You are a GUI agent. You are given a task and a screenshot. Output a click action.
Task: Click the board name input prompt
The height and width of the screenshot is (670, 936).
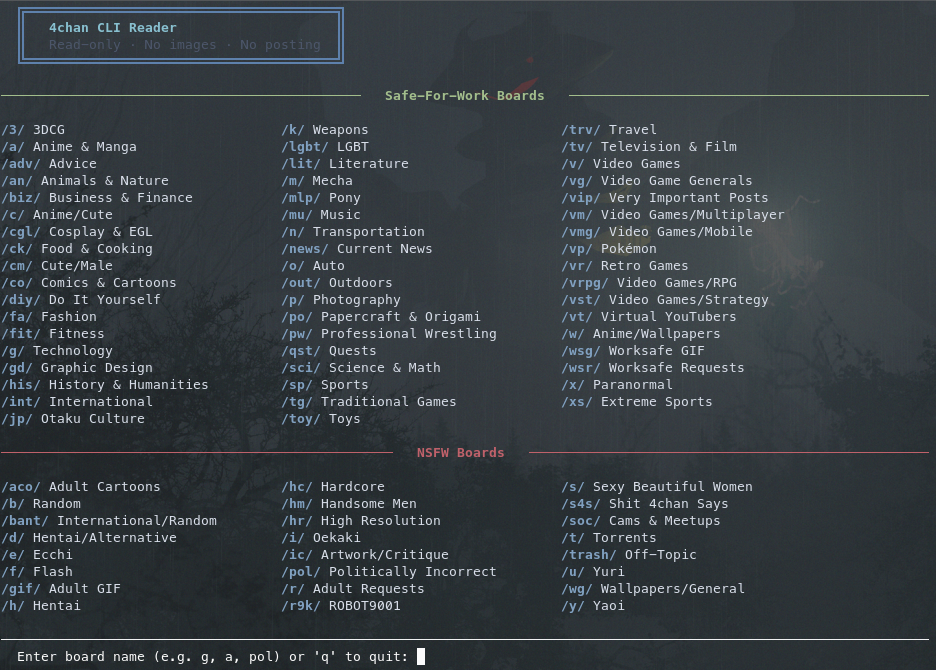(221, 656)
